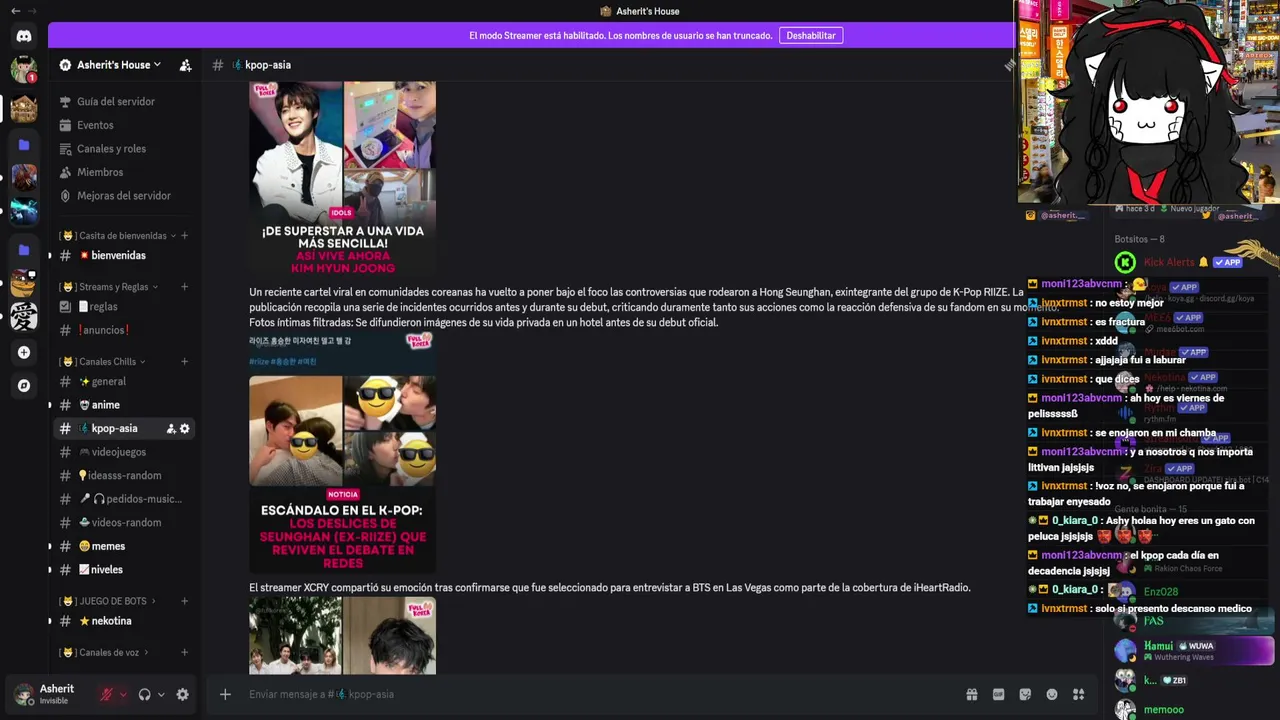Screen dimensions: 1280x720
Task: Switch to the ideasss-random channel
Action: pos(124,476)
